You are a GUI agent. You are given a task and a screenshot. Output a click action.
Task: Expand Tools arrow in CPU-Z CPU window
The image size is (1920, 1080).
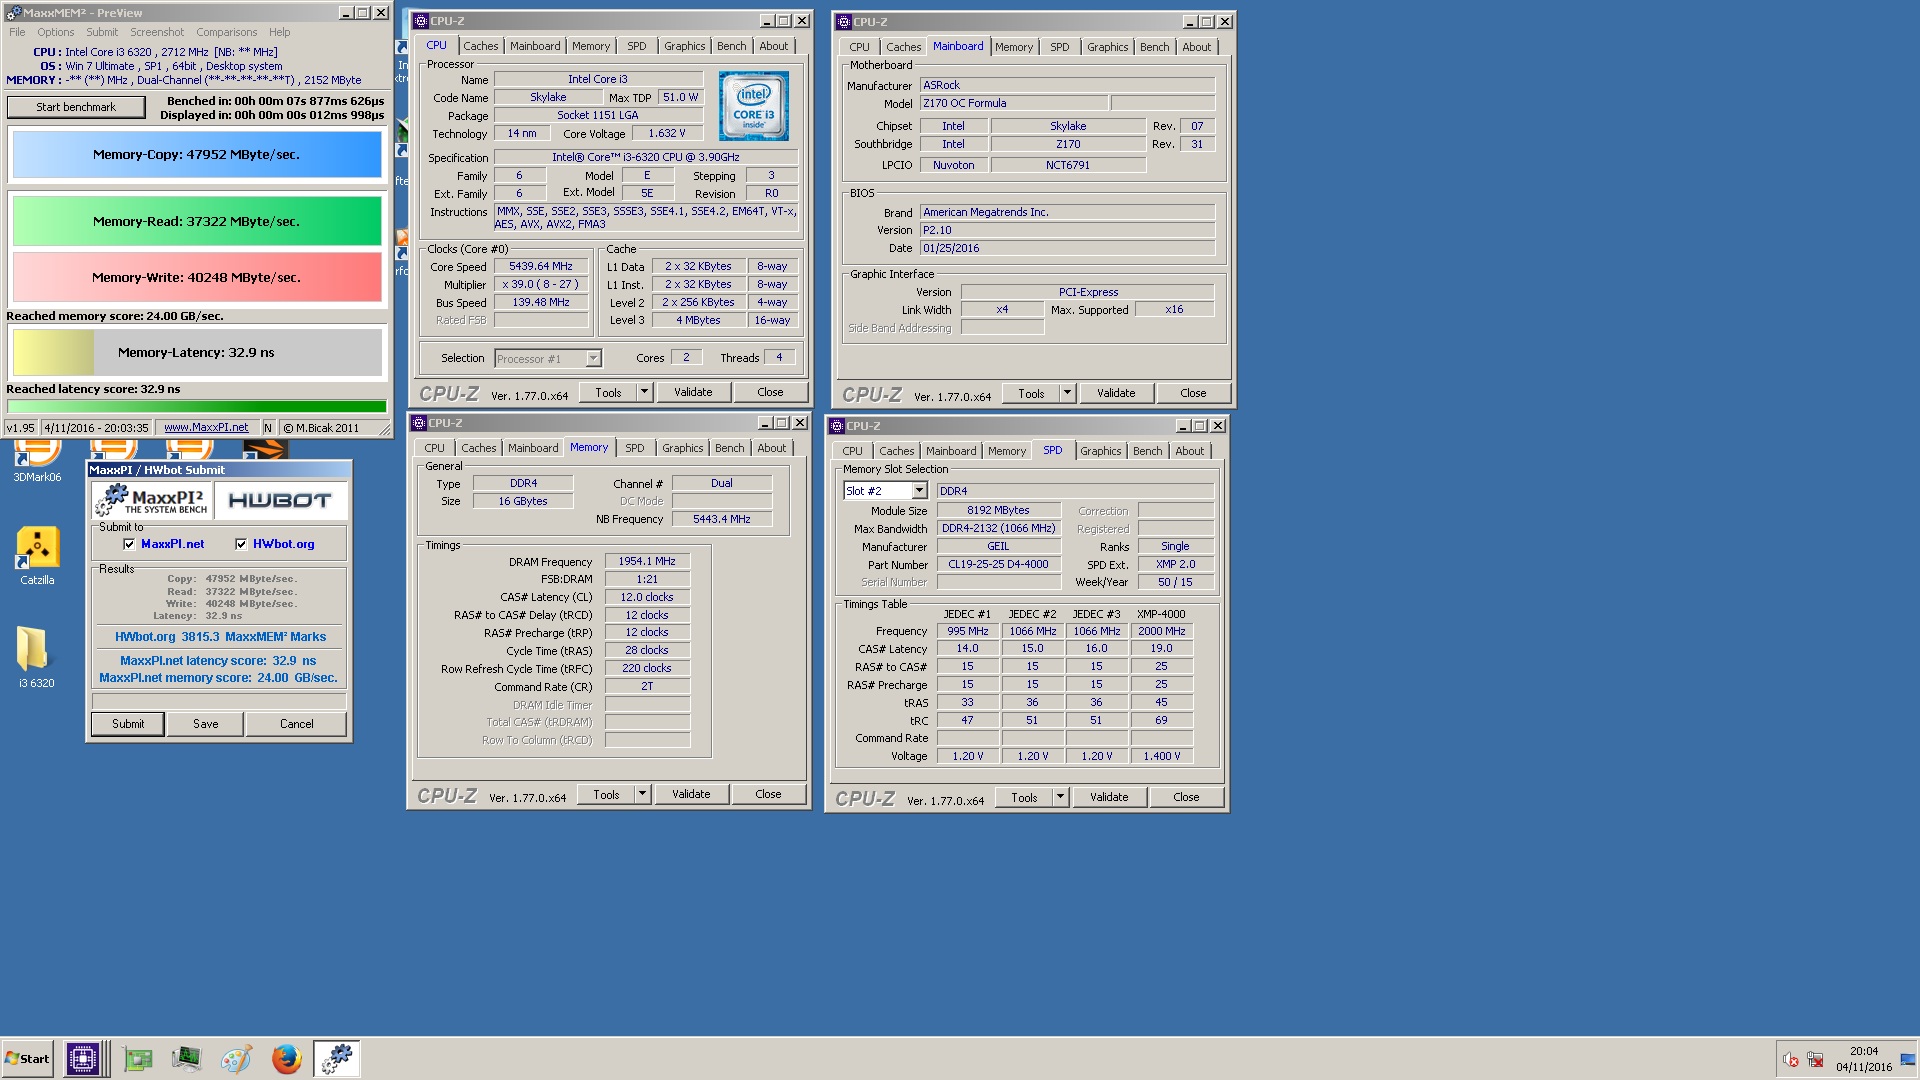pos(644,392)
